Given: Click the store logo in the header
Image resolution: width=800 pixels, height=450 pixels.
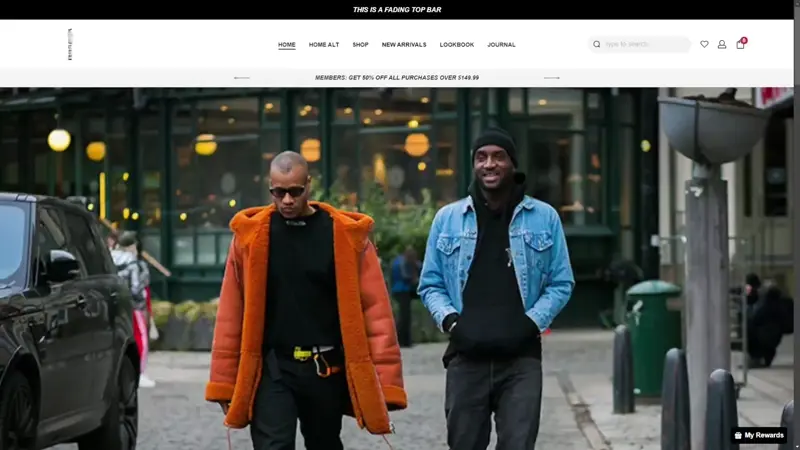Looking at the screenshot, I should click(x=70, y=44).
